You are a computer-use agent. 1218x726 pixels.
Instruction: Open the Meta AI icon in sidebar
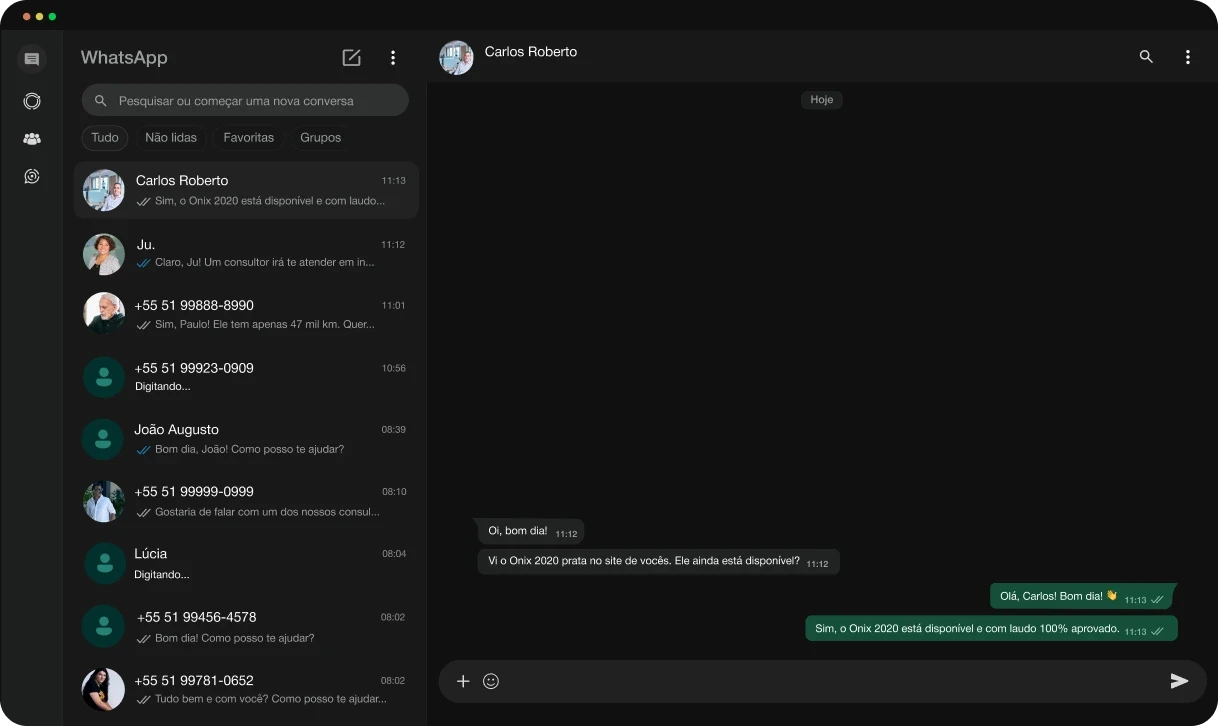(31, 176)
